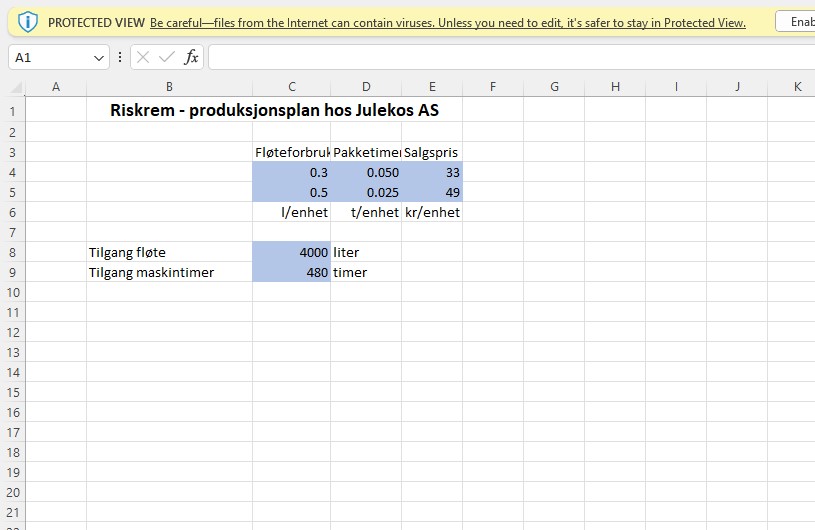Click cell with value 0.5
Screen dimensions: 815x530
click(292, 192)
